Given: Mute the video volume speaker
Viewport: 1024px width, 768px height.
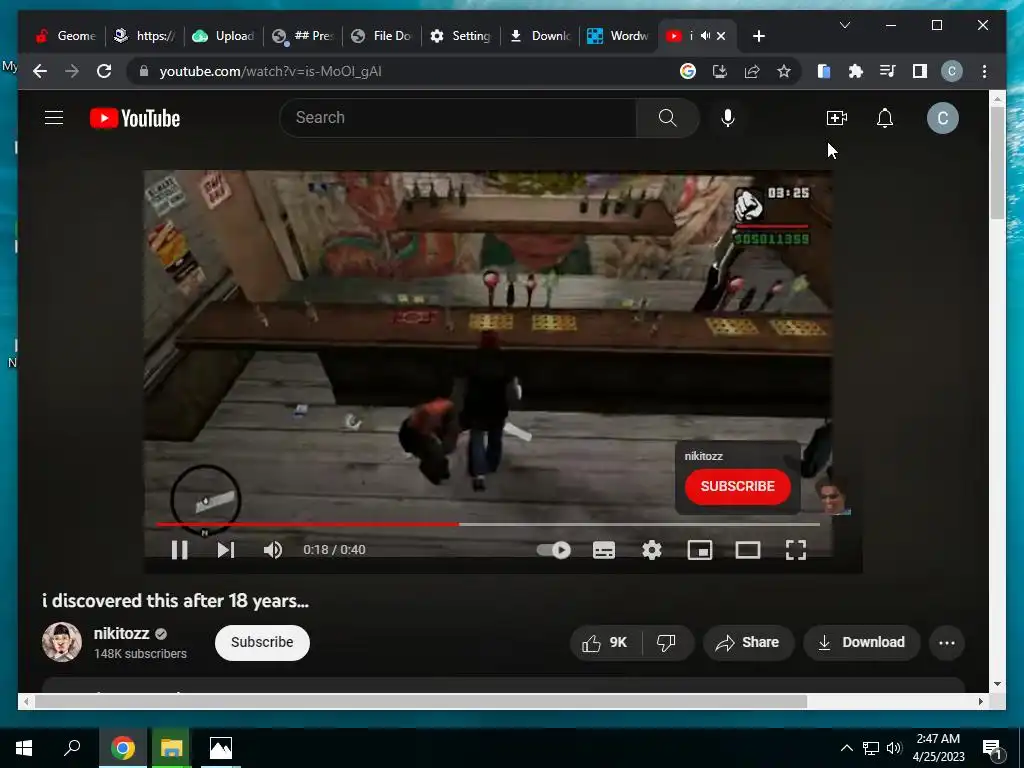Looking at the screenshot, I should pos(273,550).
